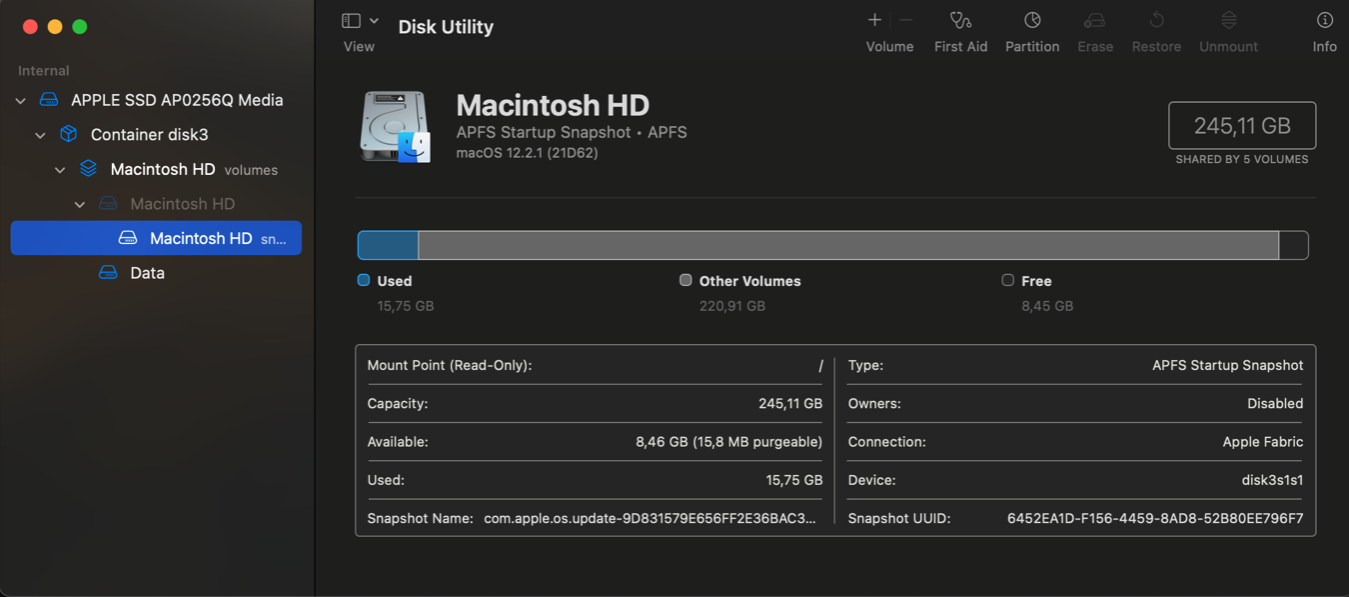Click the Capacity value 245,11 GB in table
Screen dimensions: 1349x597
point(791,404)
